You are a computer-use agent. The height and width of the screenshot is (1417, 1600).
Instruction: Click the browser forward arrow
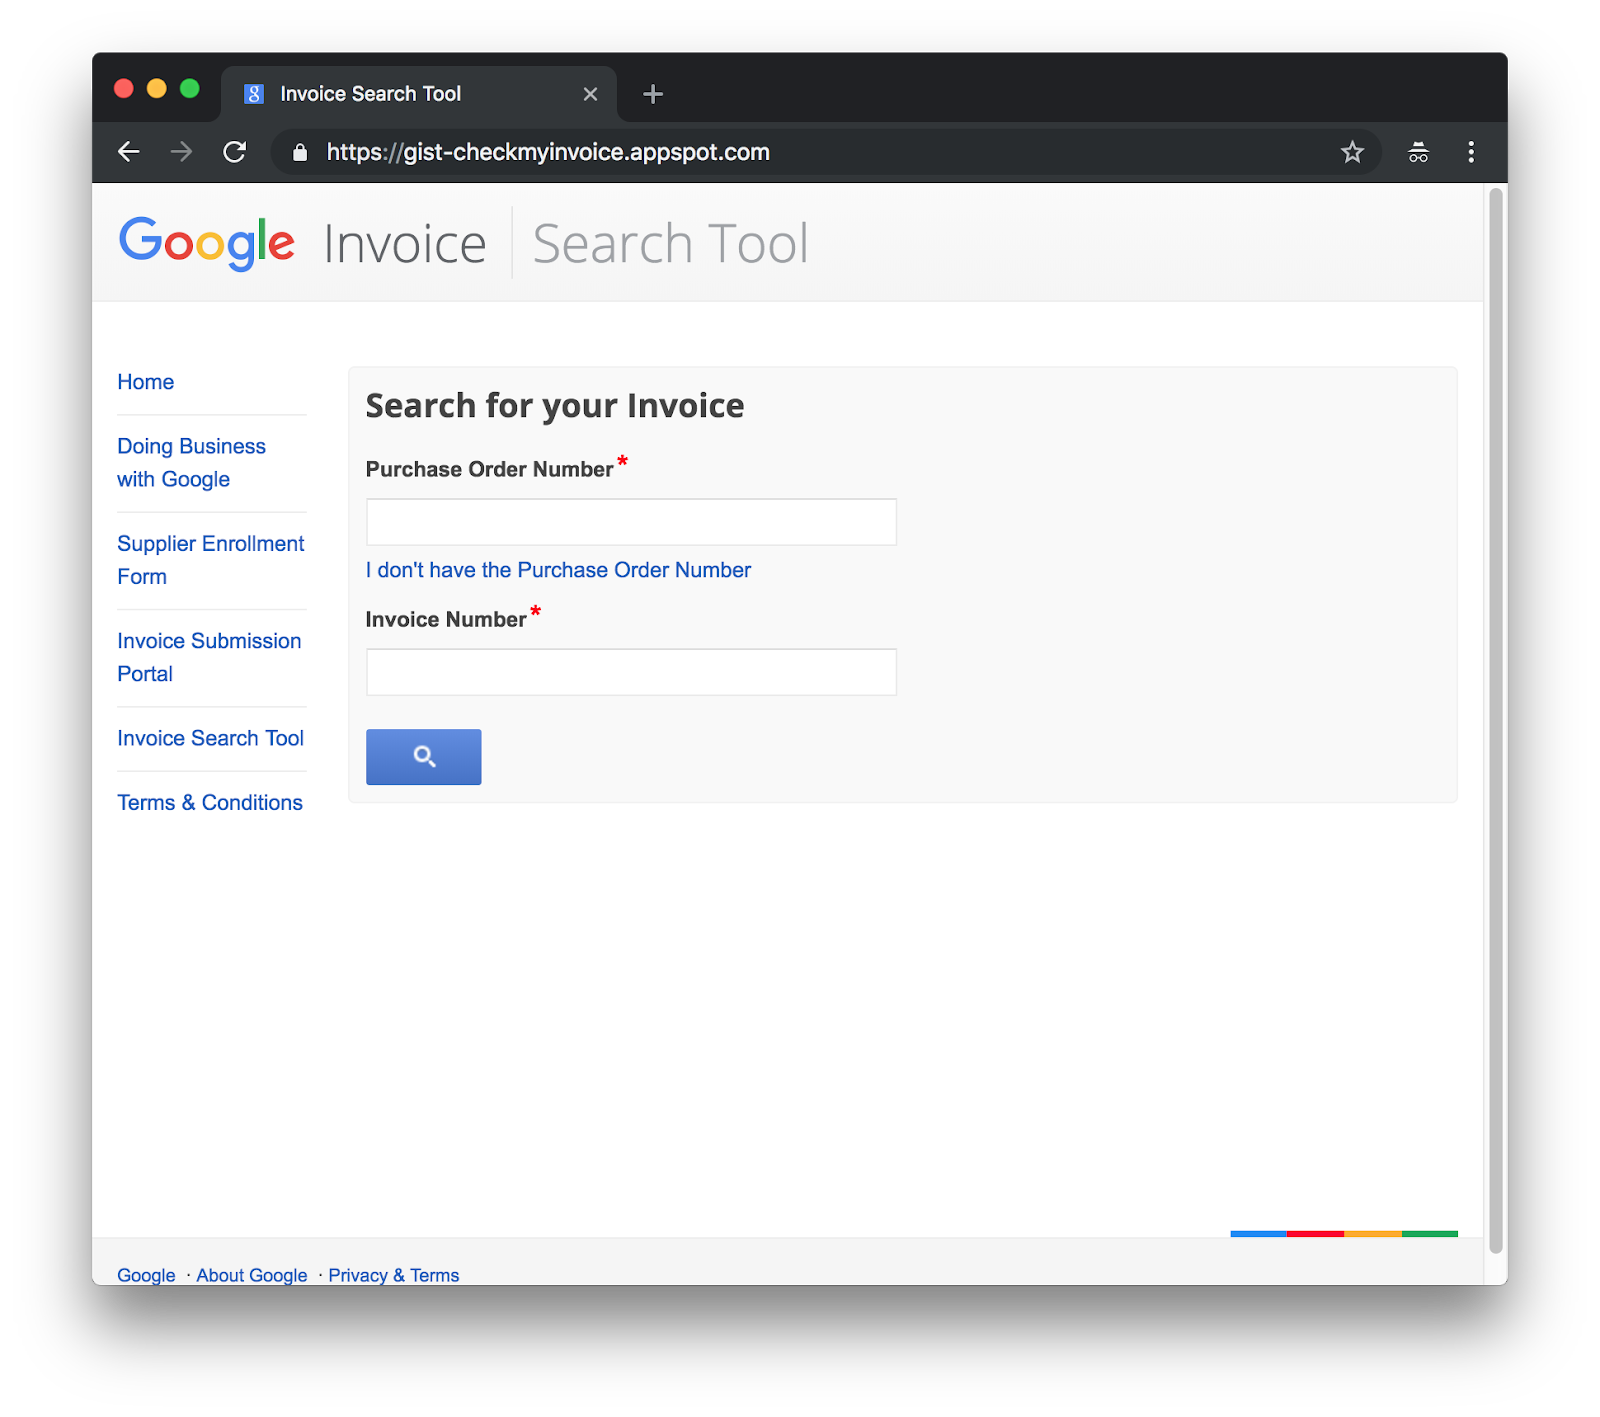coord(181,152)
